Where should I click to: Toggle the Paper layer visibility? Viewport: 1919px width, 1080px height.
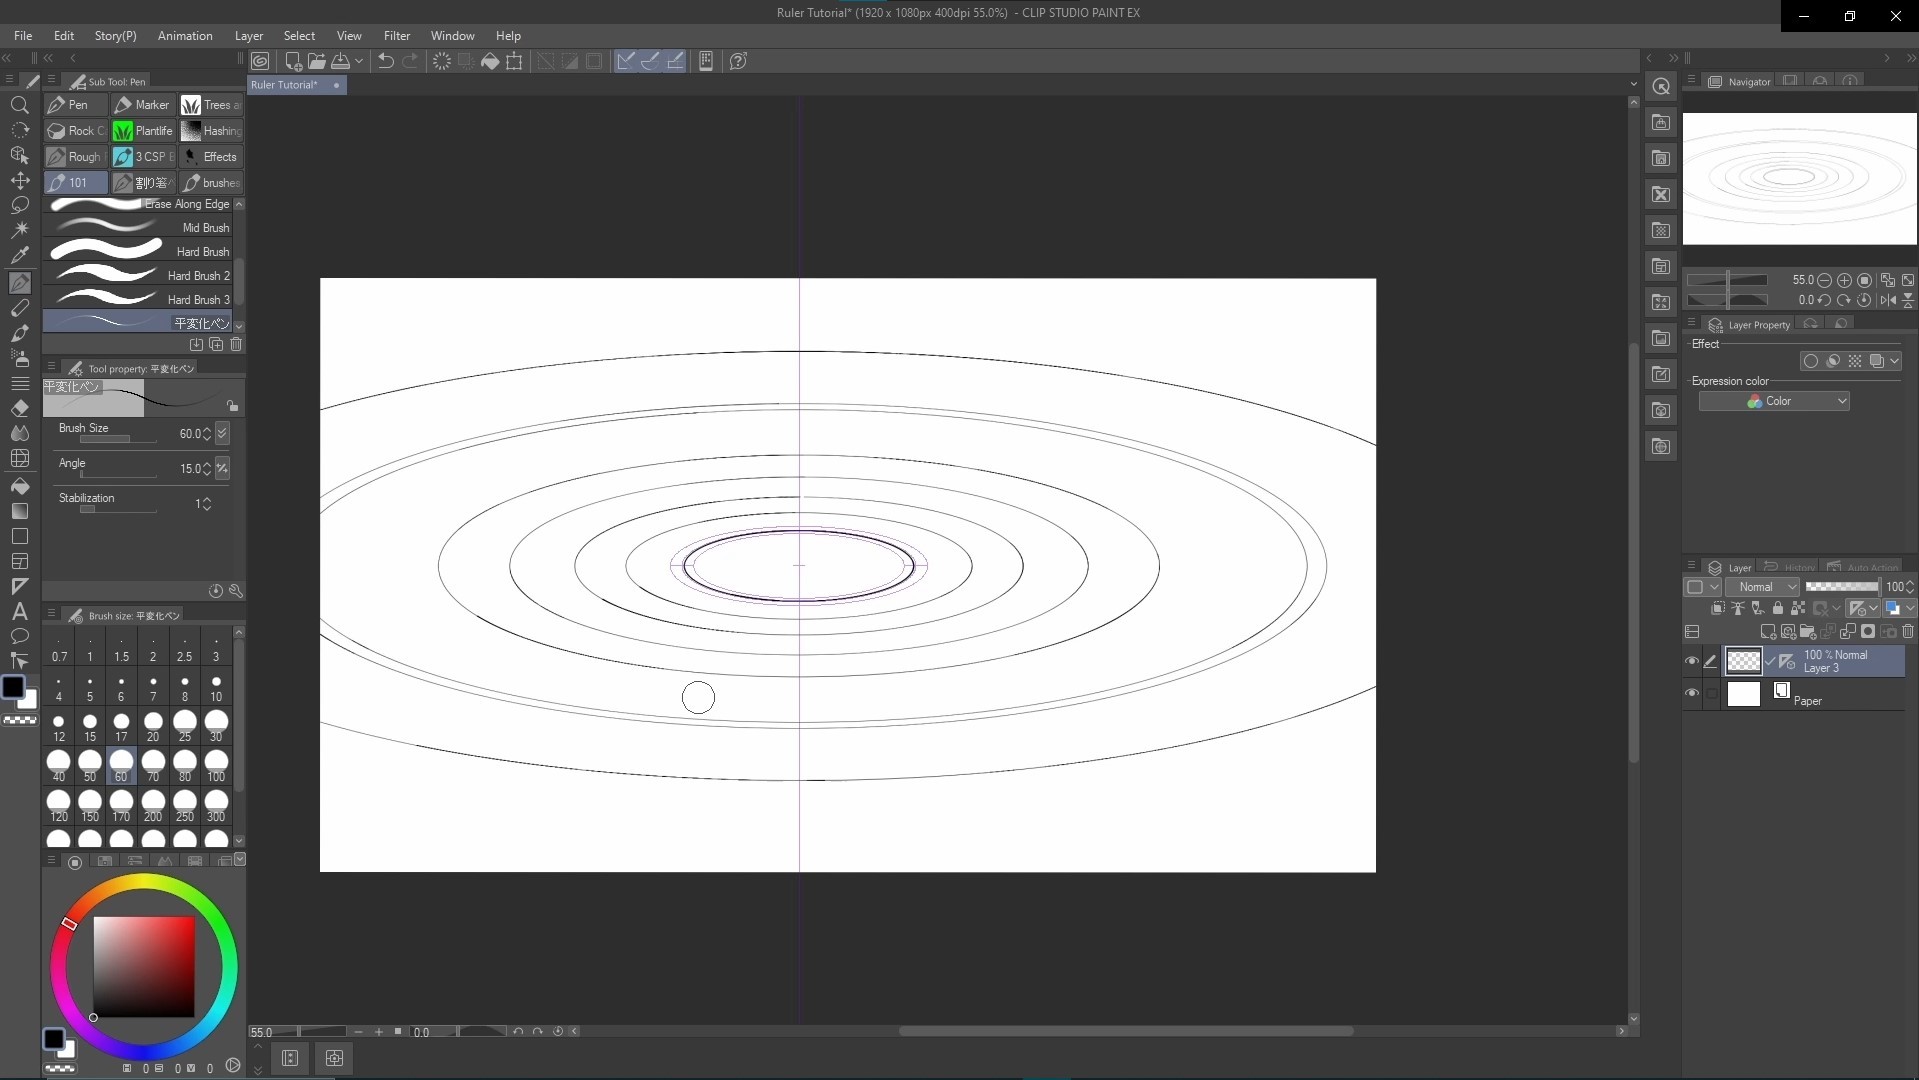[x=1692, y=693]
